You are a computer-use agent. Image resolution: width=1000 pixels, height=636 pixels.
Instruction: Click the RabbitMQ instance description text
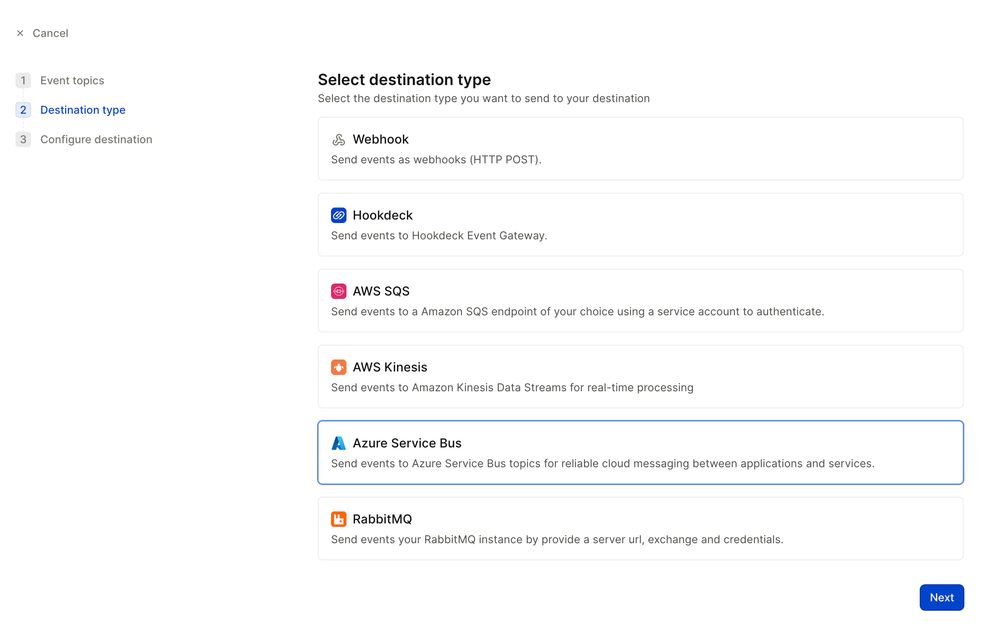[557, 539]
